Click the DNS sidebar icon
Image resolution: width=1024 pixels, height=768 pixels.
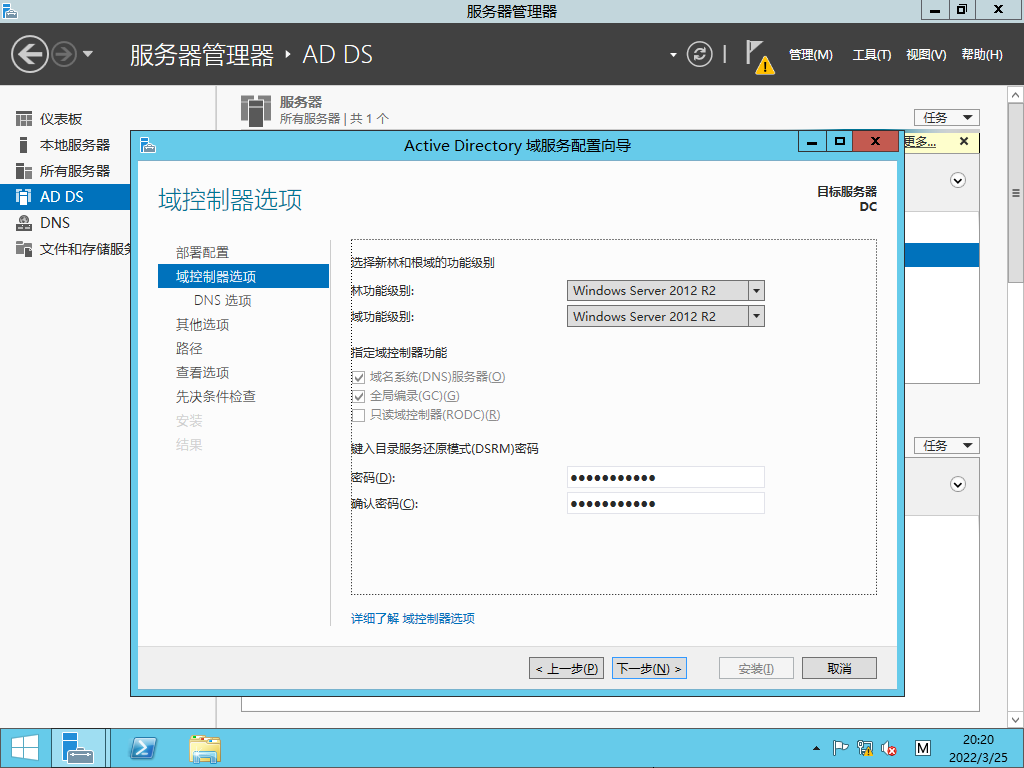(24, 223)
